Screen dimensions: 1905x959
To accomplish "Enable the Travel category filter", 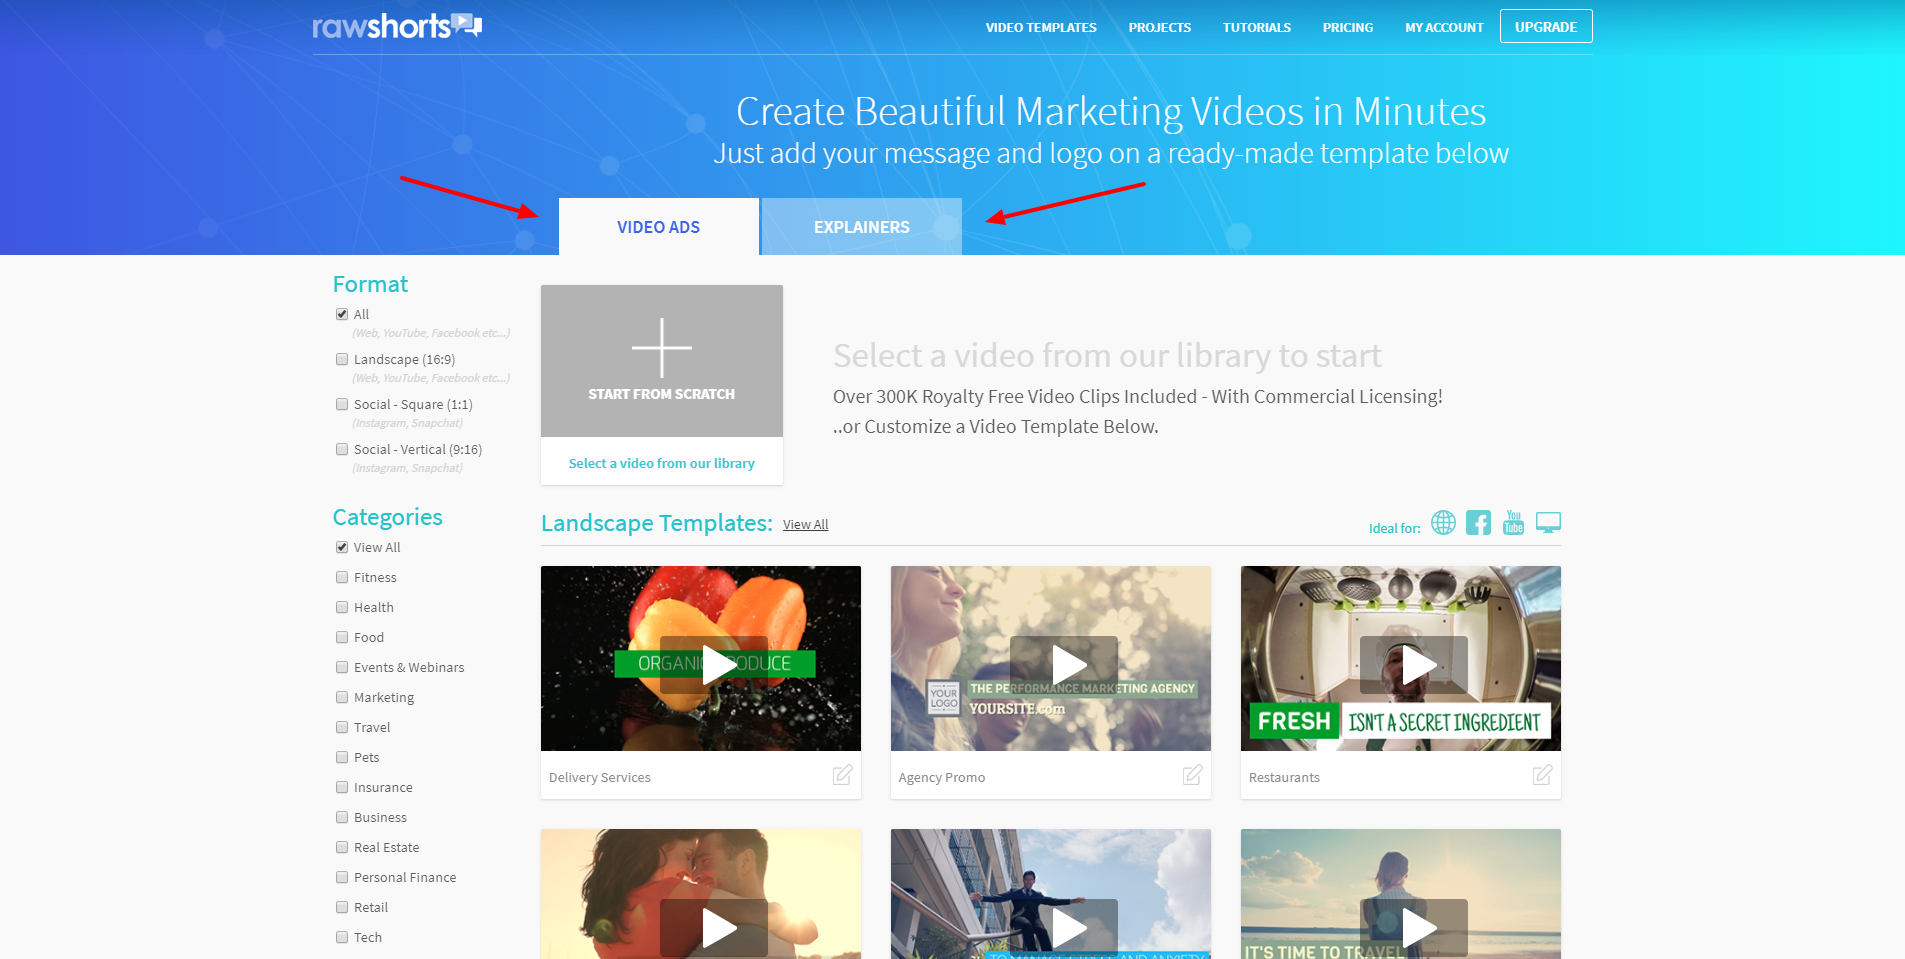I will (x=342, y=727).
